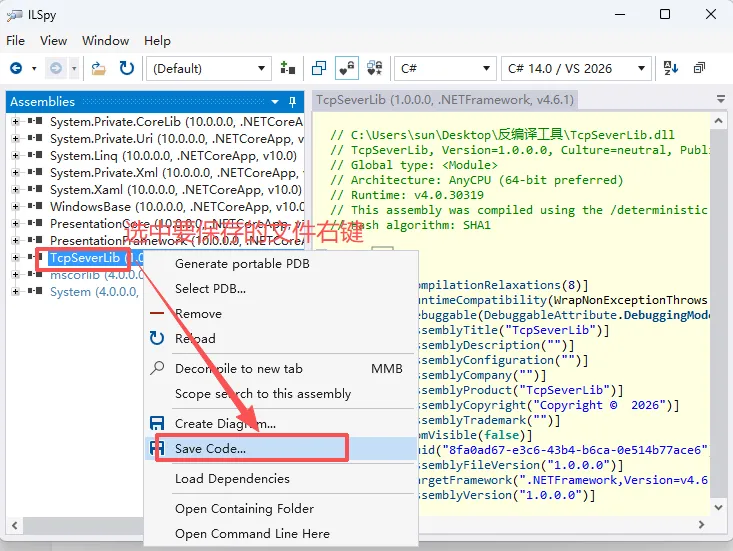Click the greyed Forward navigation arrow
The image size is (733, 551).
tap(56, 69)
